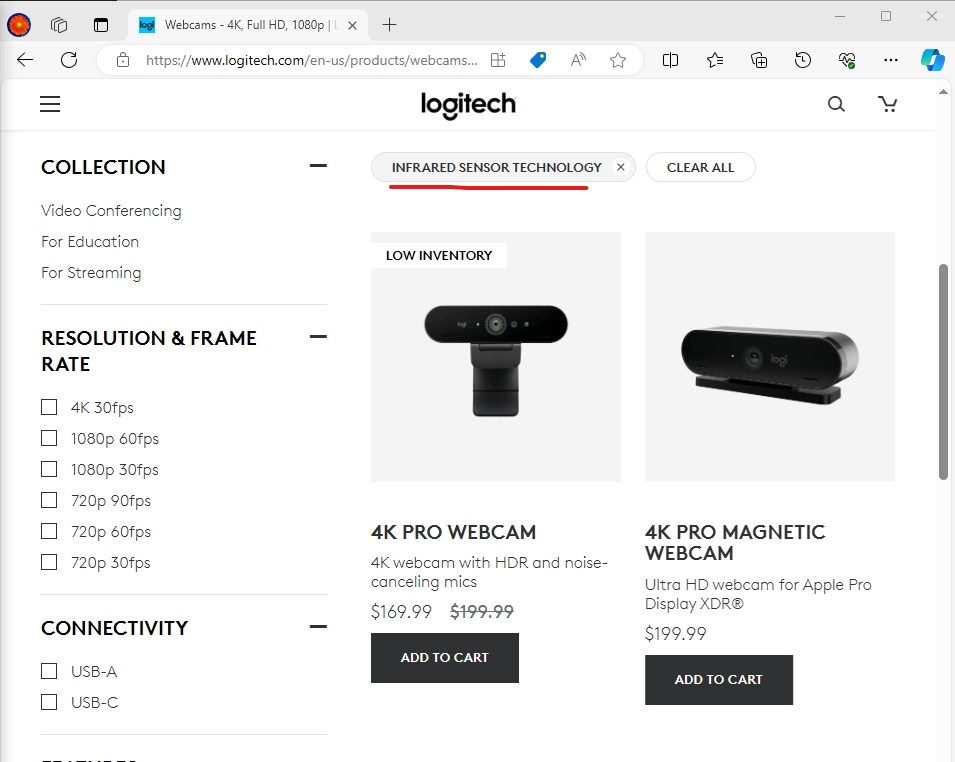Click the Logitech logo
This screenshot has height=762, width=955.
click(468, 104)
